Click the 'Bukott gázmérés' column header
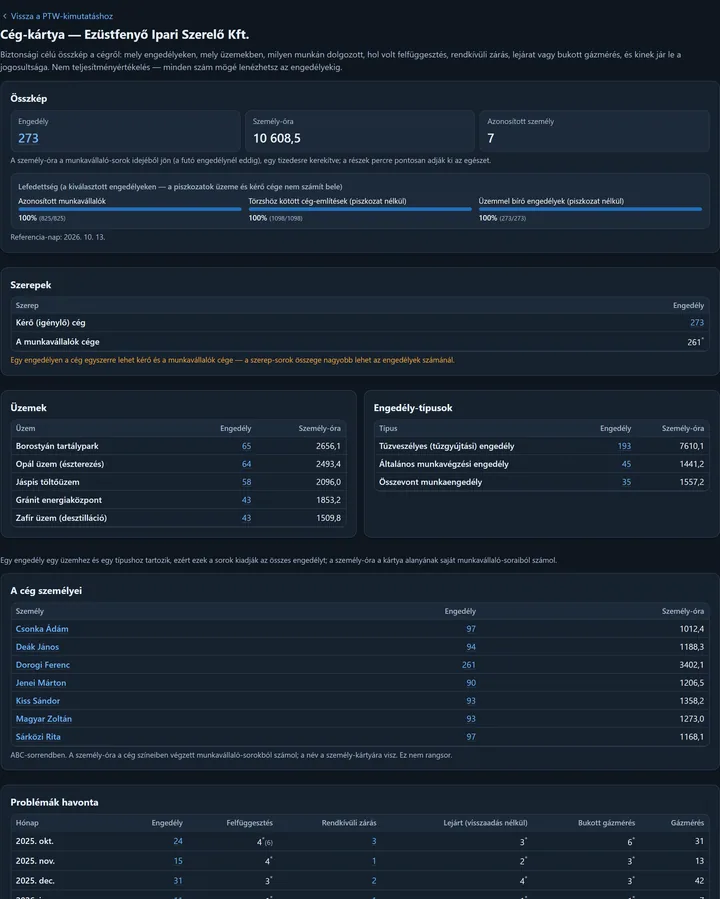Screen dimensions: 720x899 click(x=606, y=823)
